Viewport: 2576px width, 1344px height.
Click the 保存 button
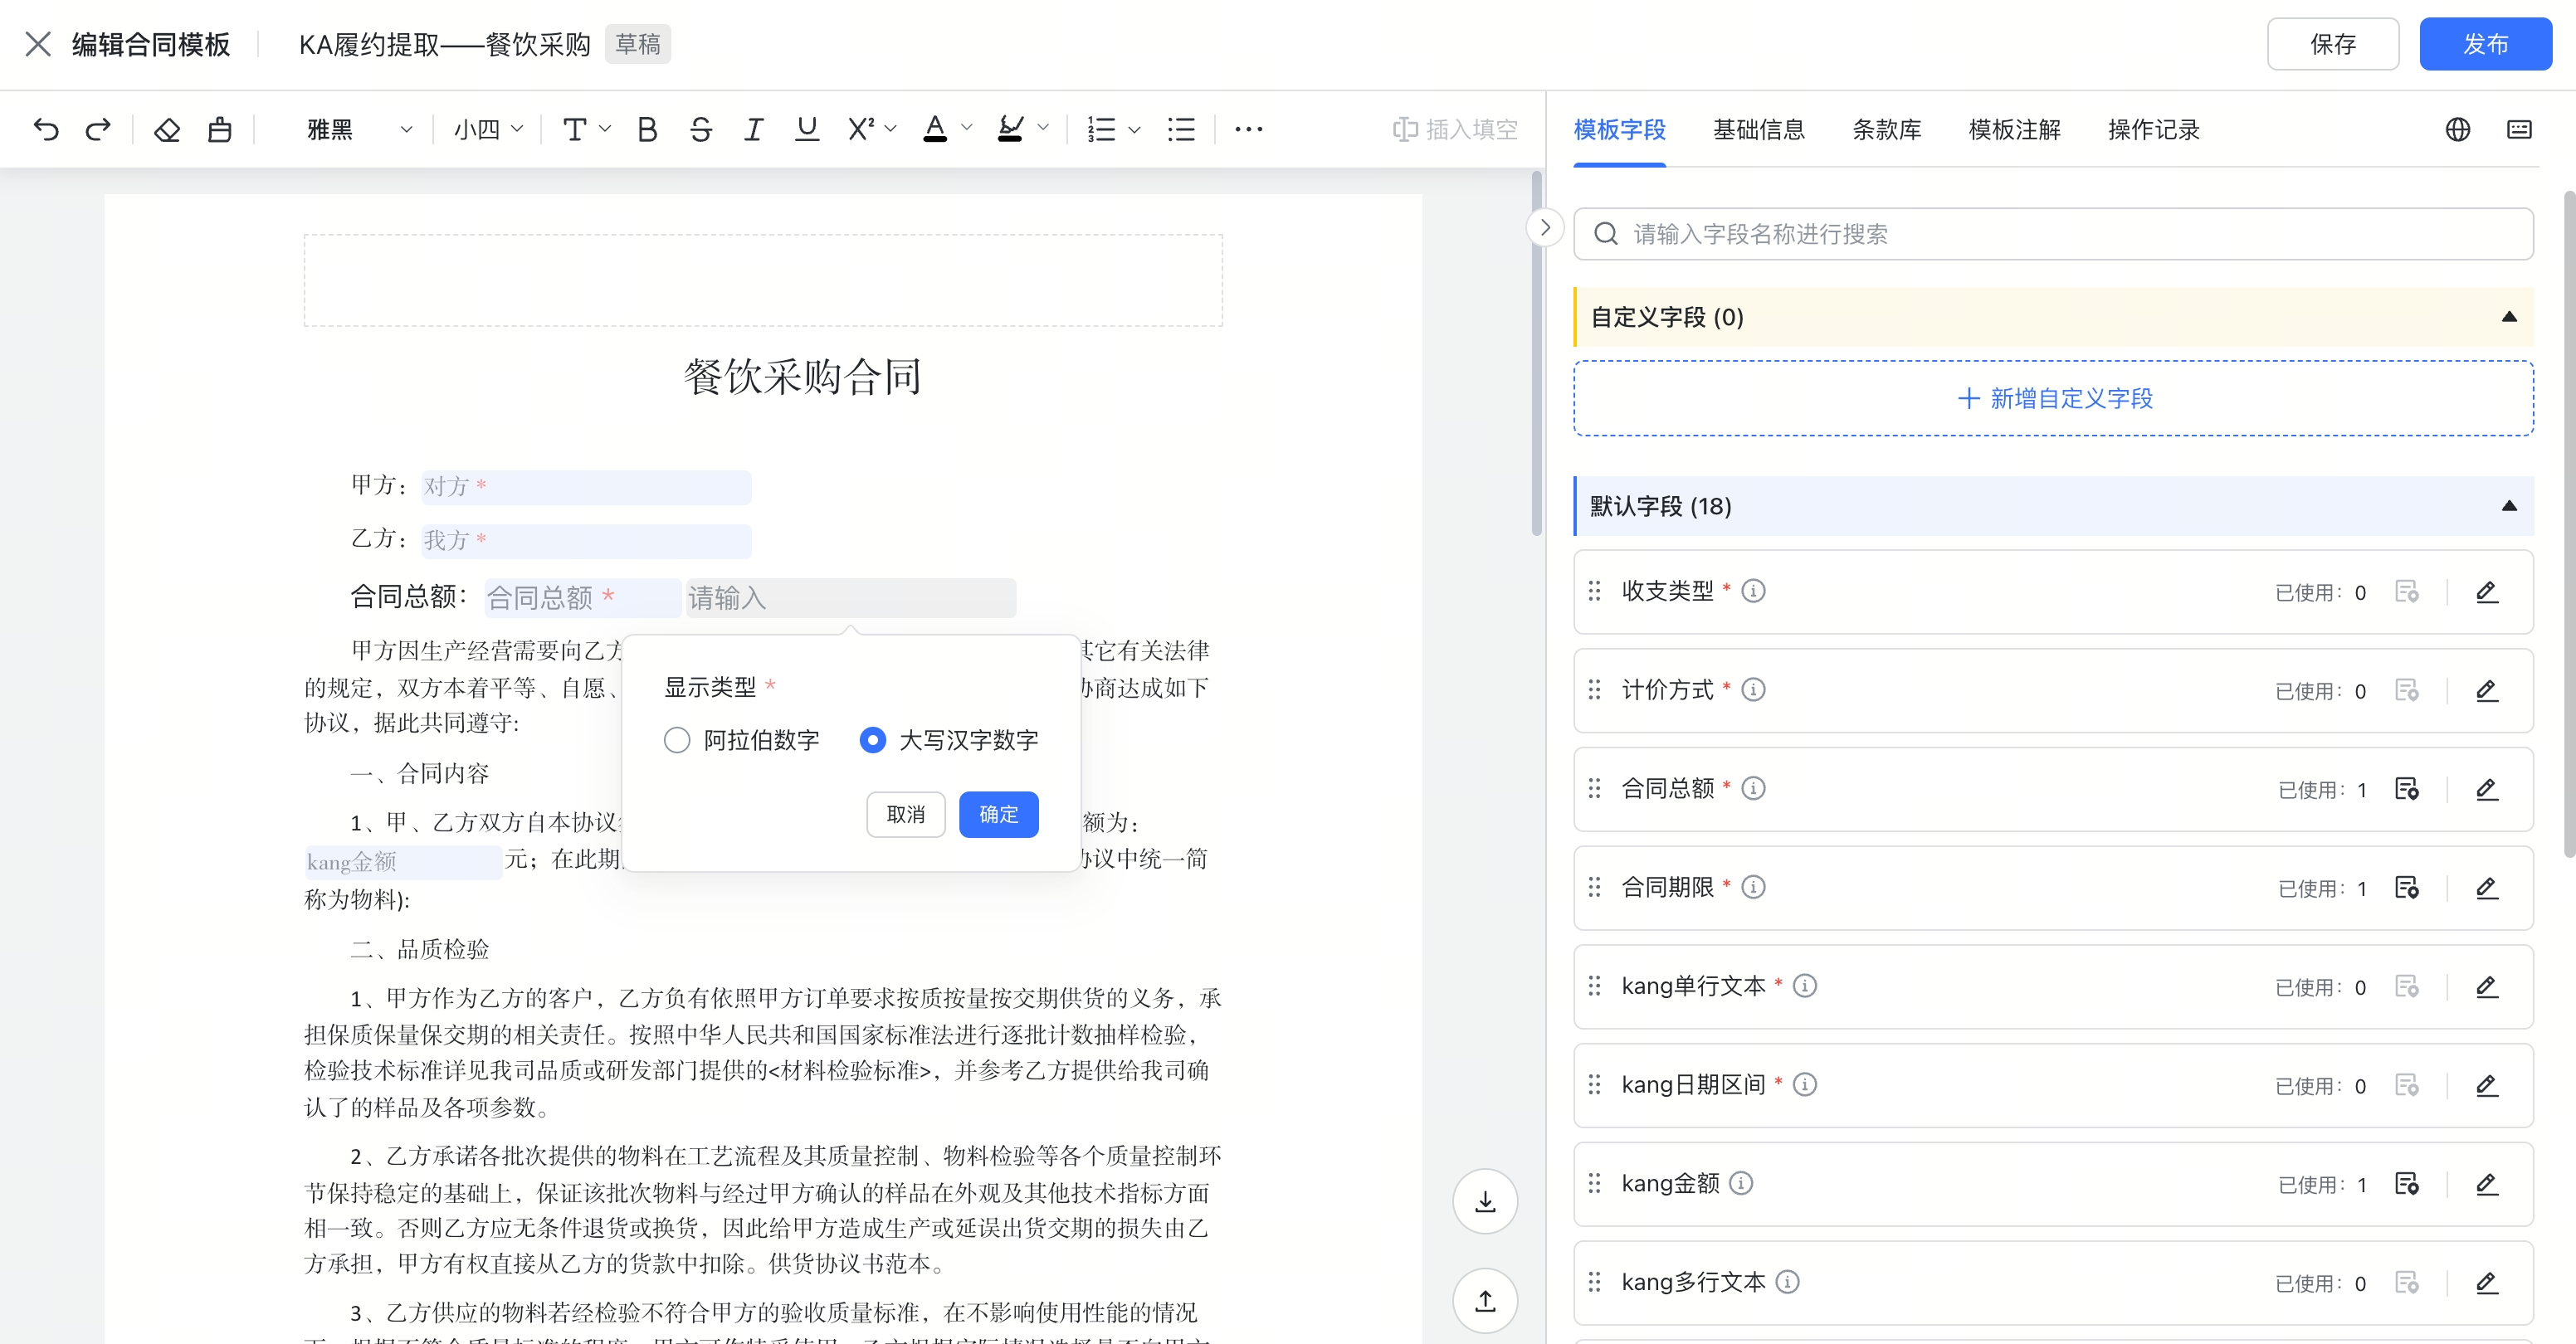(x=2332, y=44)
